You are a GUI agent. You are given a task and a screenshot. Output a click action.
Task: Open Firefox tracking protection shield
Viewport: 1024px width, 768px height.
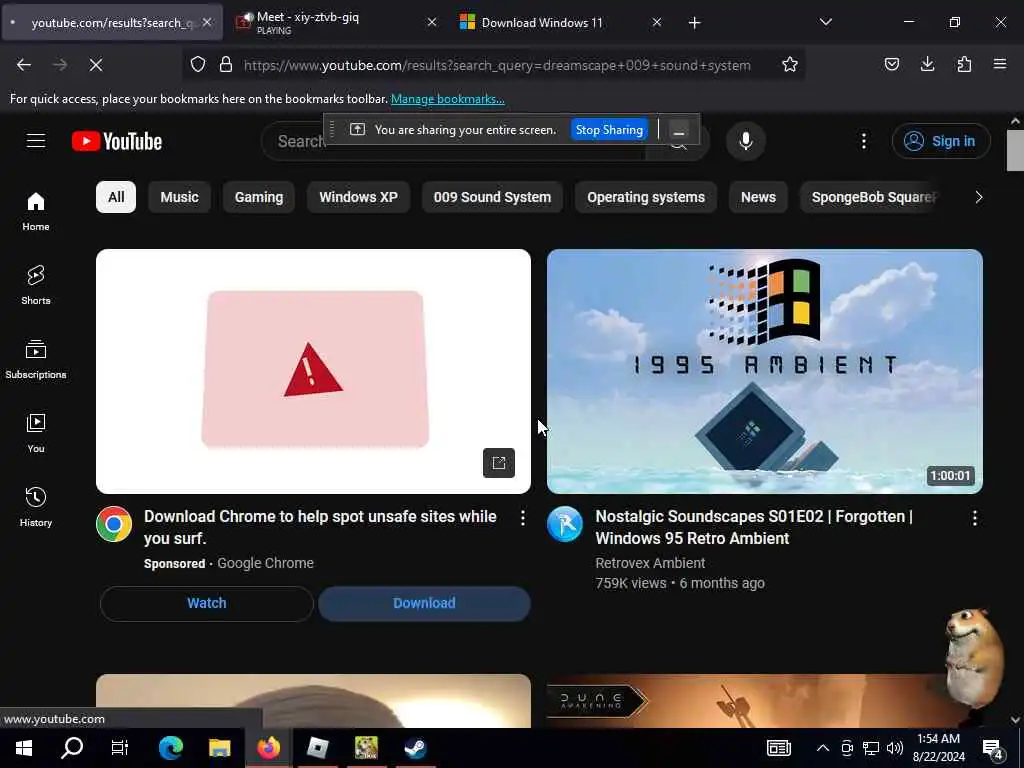[198, 65]
